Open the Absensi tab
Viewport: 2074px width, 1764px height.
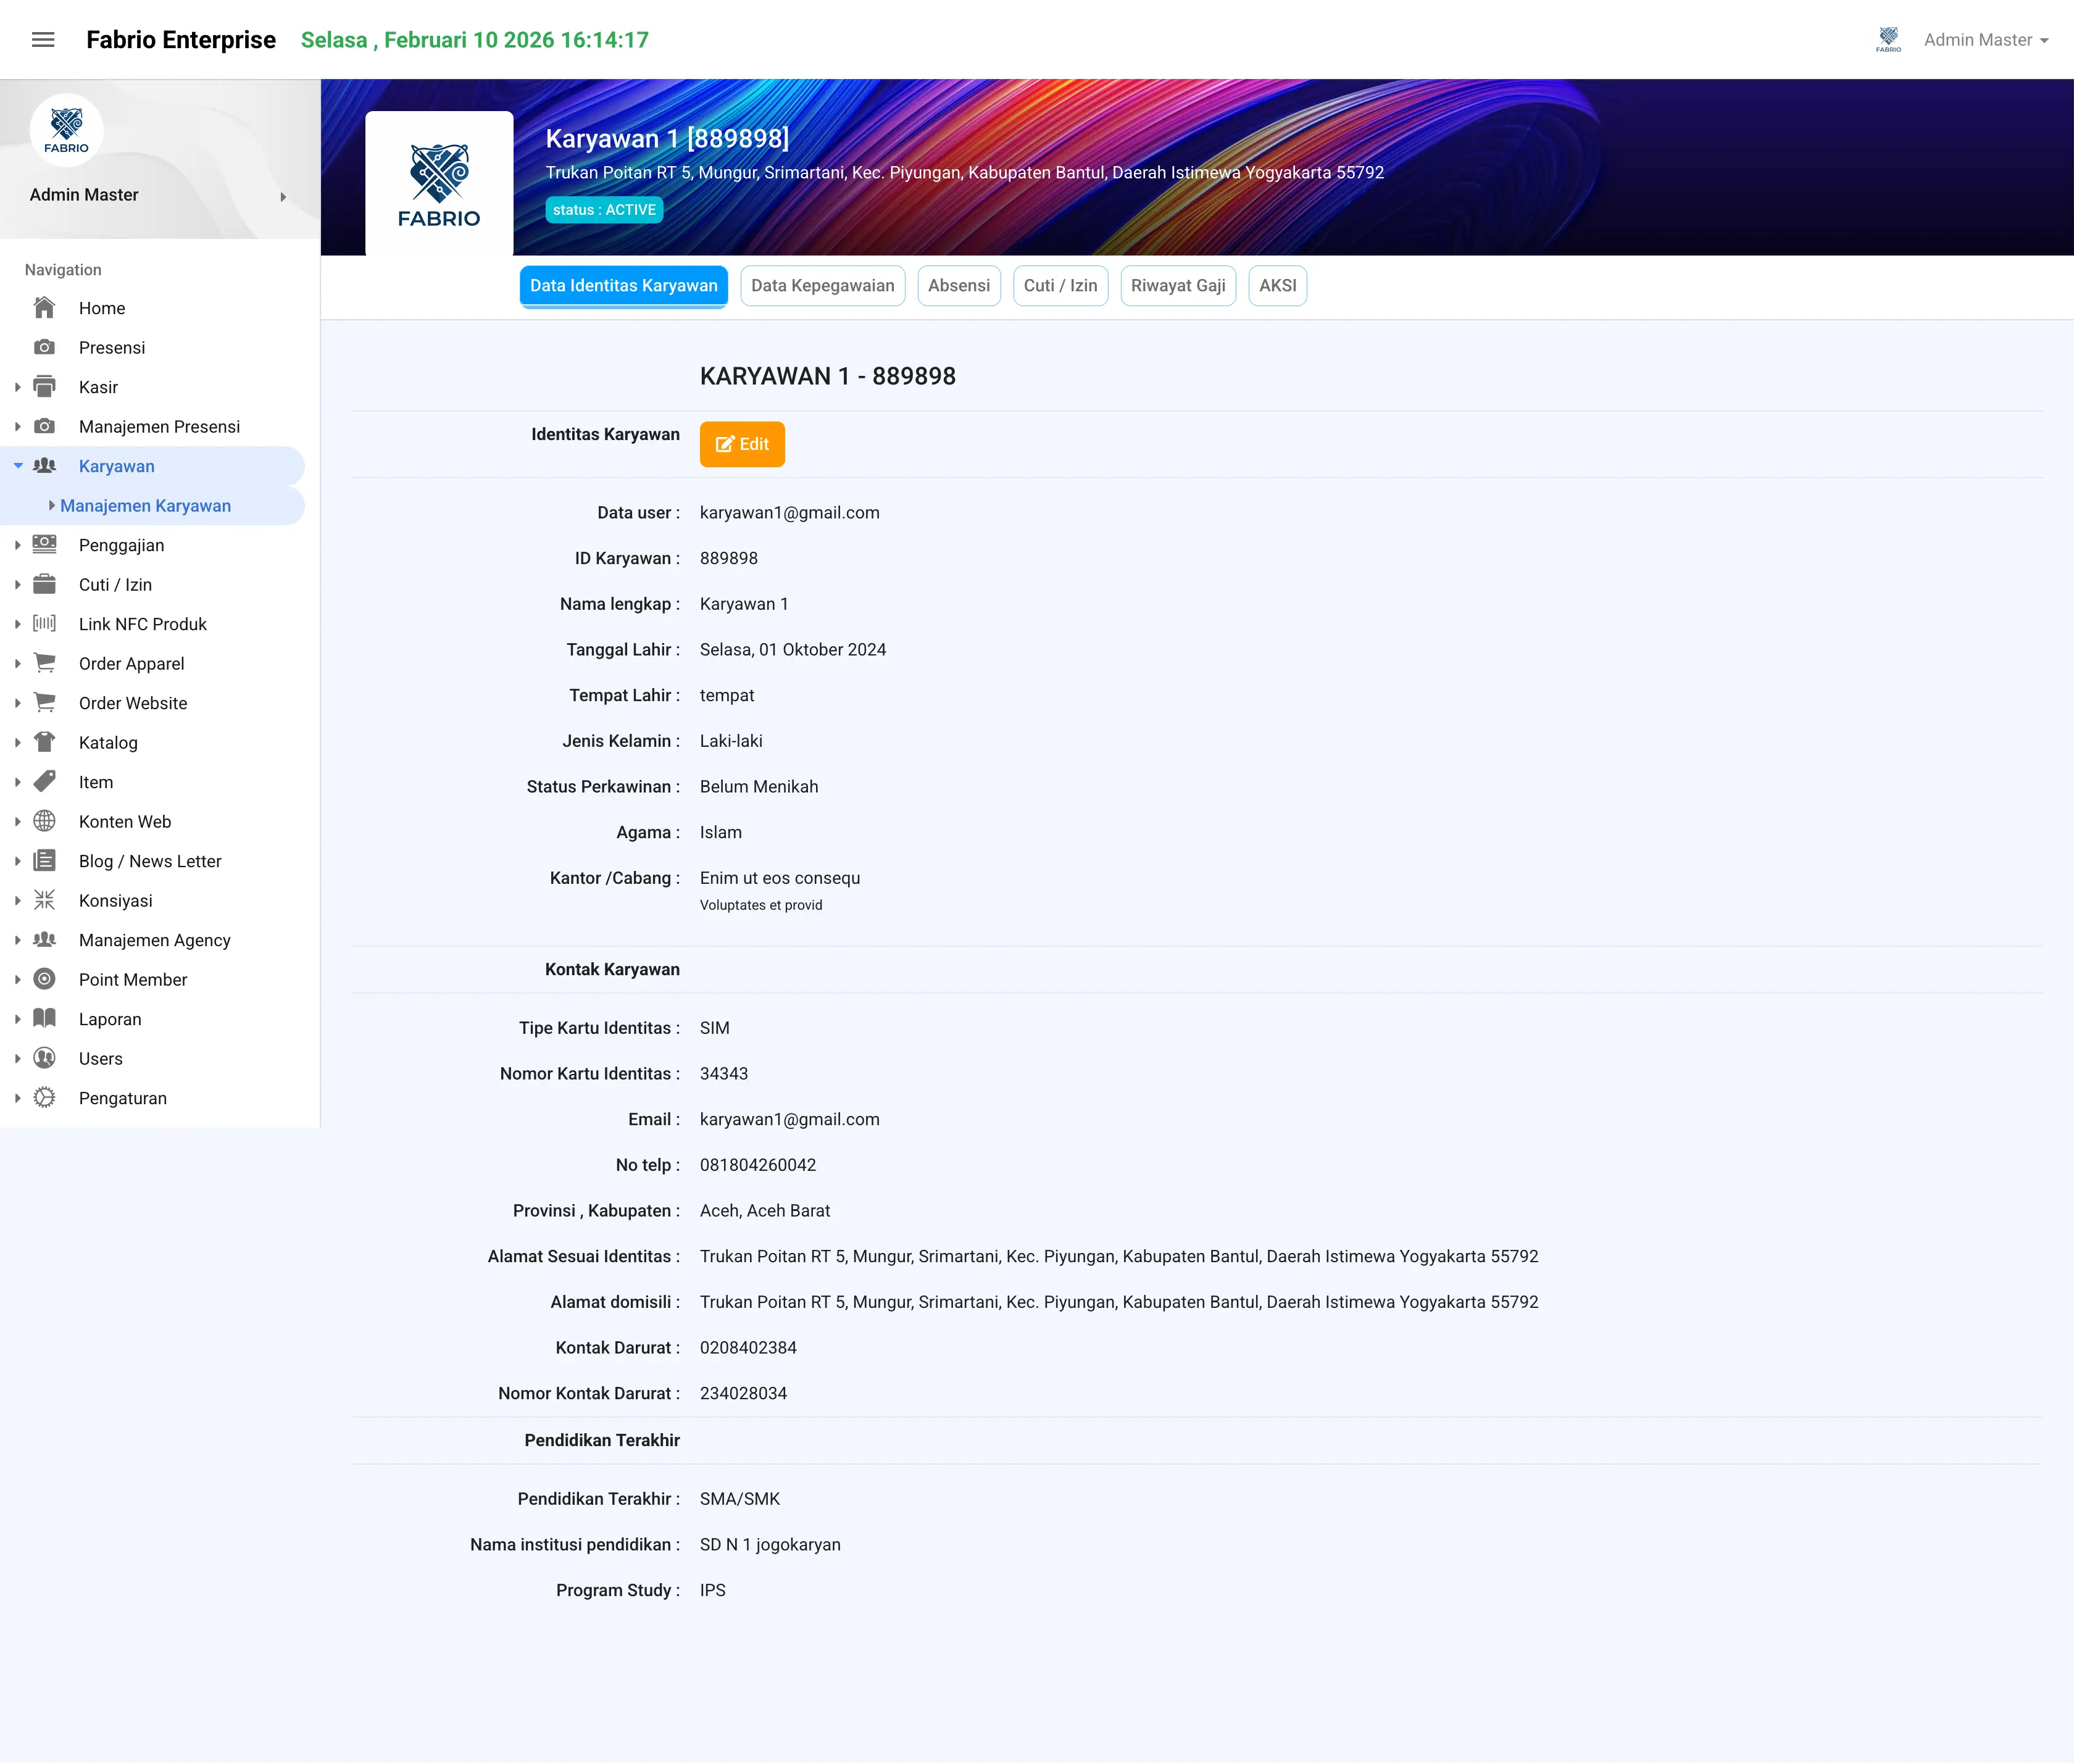(958, 286)
